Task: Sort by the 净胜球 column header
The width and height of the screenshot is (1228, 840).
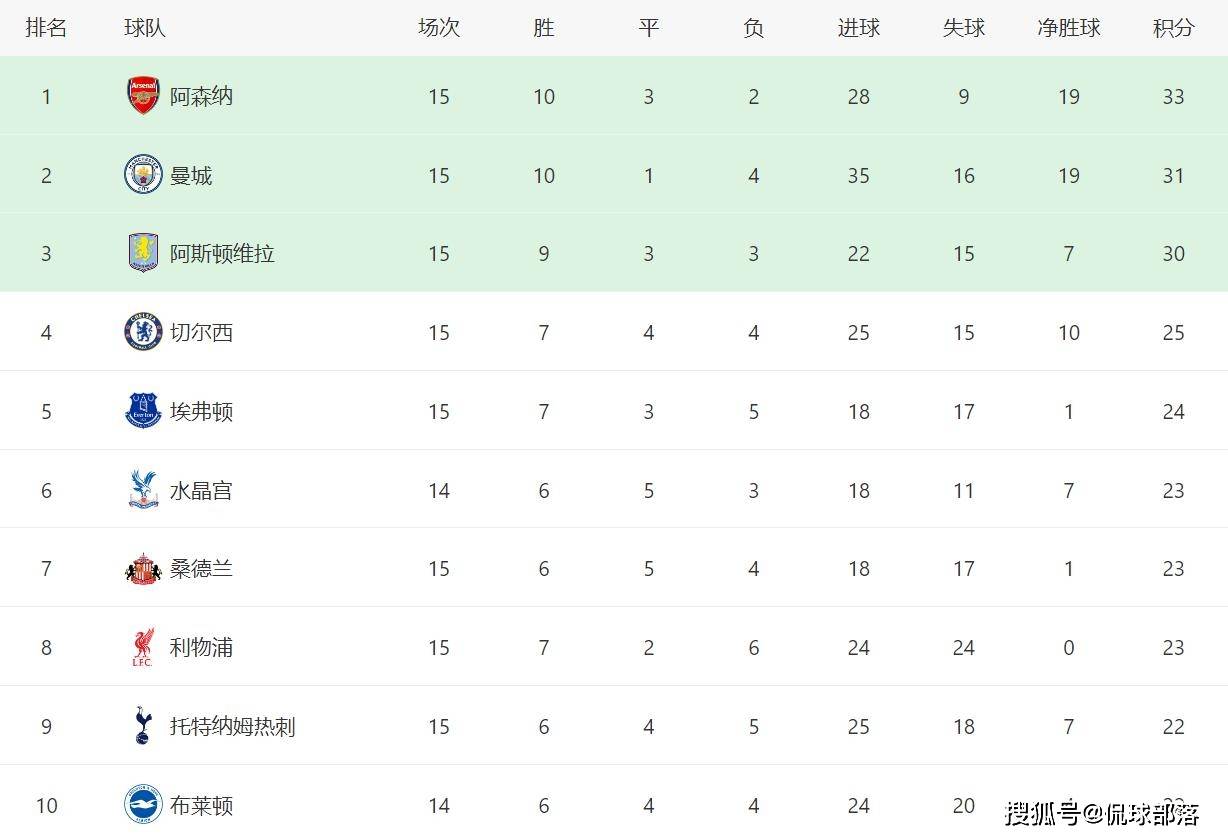Action: (1068, 28)
